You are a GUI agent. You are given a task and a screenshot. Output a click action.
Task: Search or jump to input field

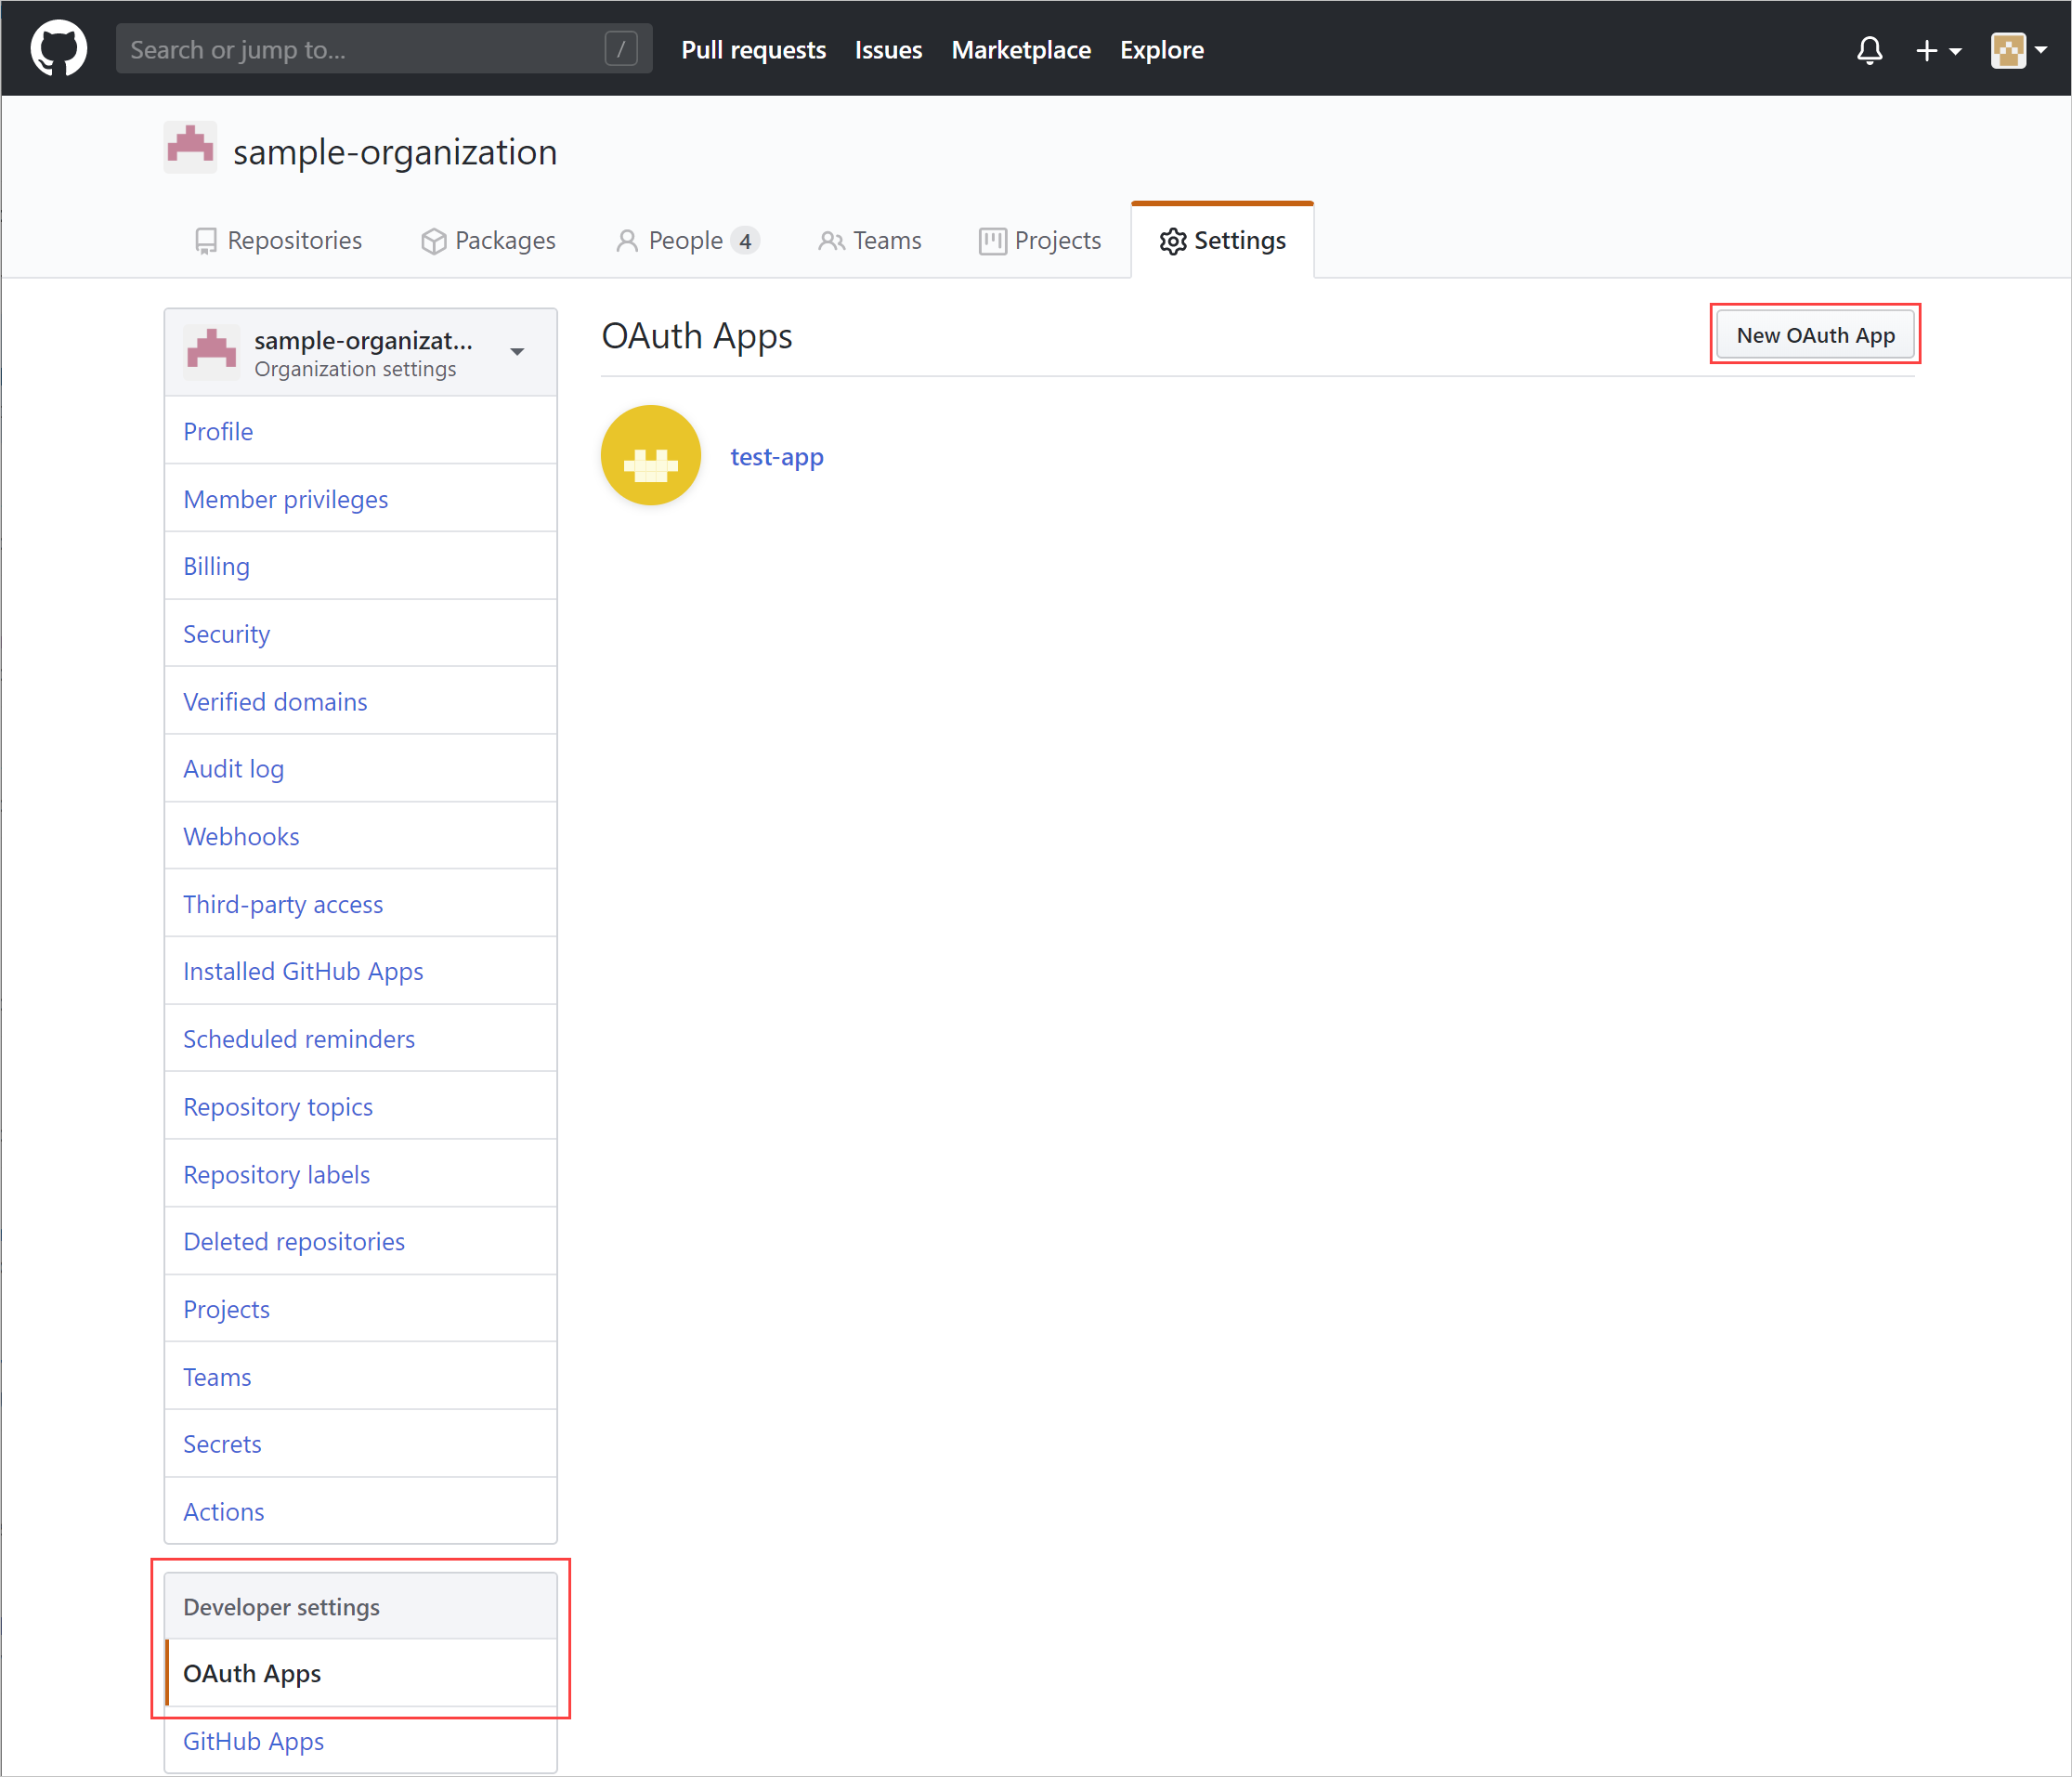(x=379, y=47)
